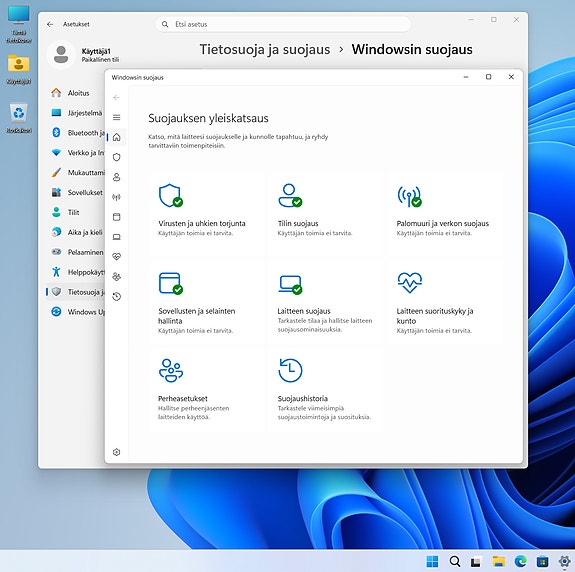This screenshot has height=572, width=575.
Task: Open Windows Start menu on taskbar
Action: click(x=433, y=561)
